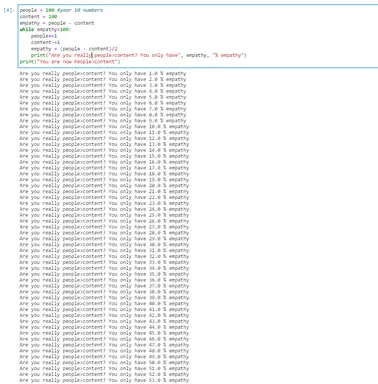Click output line with 40.0 % empathy
This screenshot has height=384, width=378.
coord(104,304)
